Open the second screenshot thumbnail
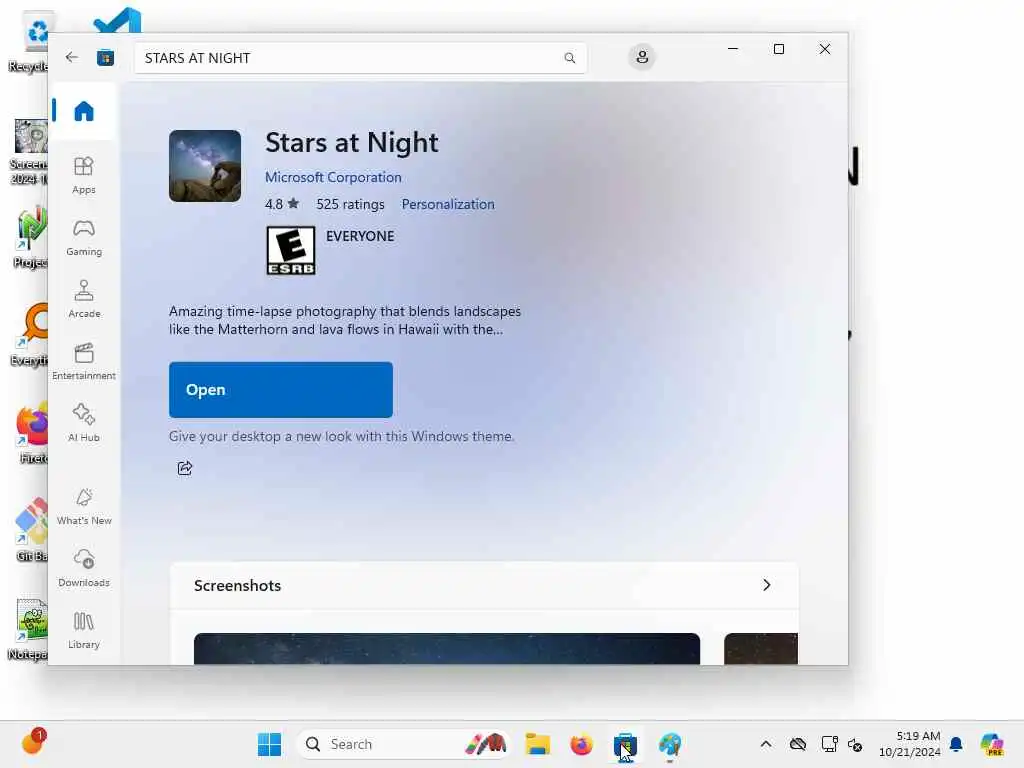 point(761,648)
